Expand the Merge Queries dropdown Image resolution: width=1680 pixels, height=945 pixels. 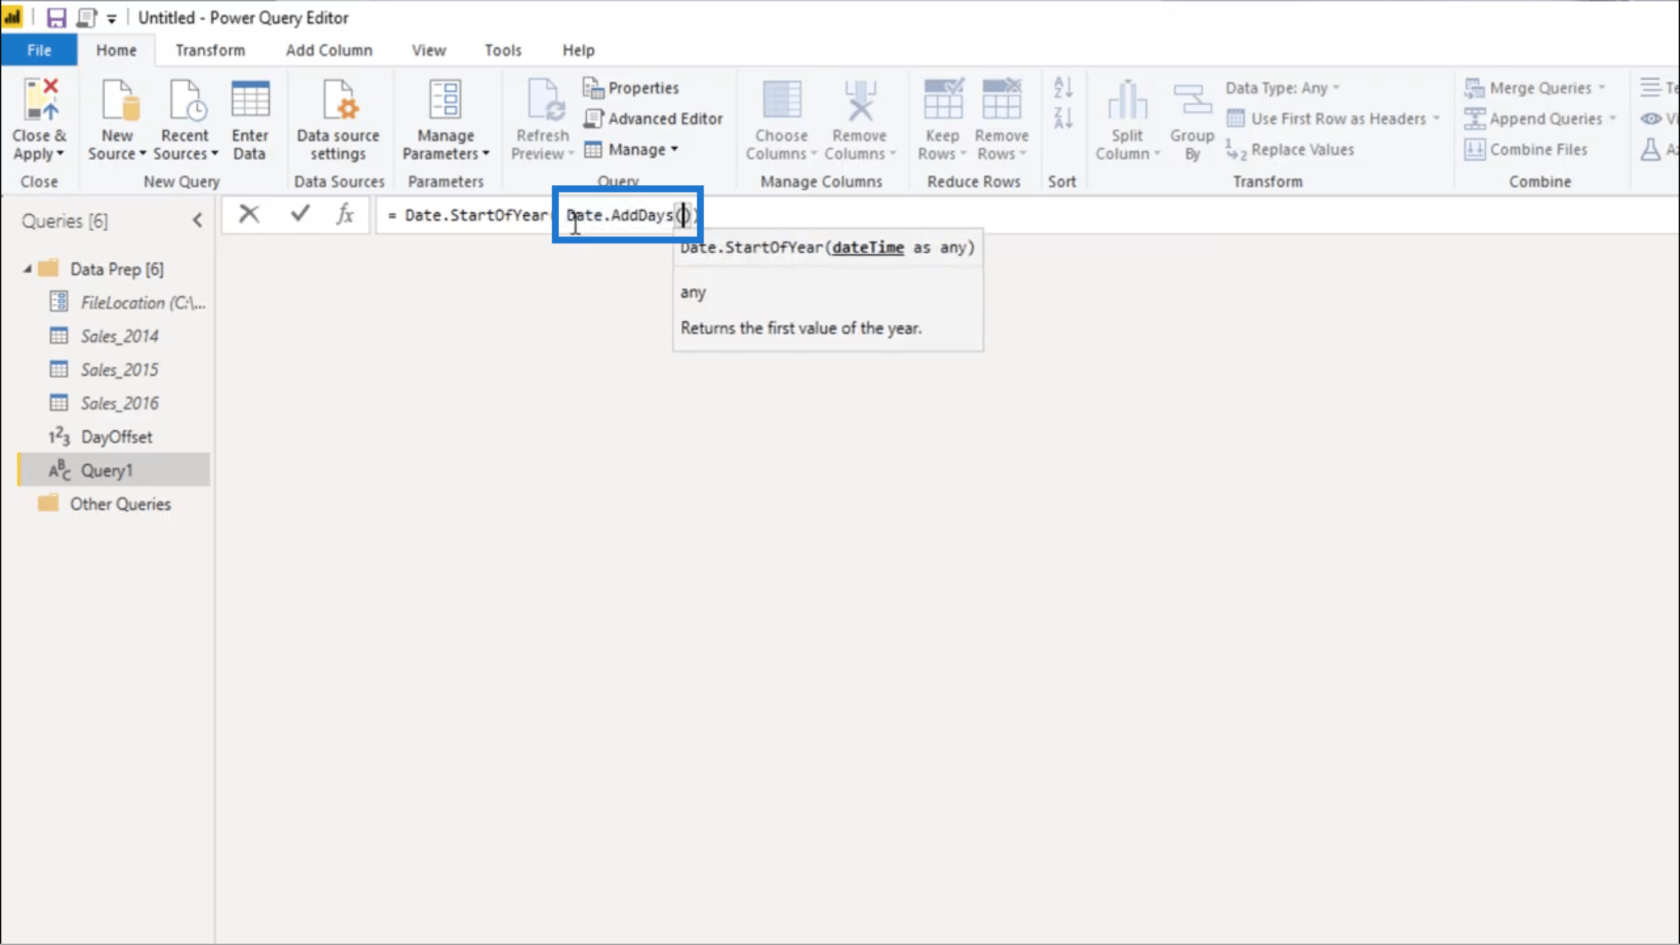point(1602,88)
